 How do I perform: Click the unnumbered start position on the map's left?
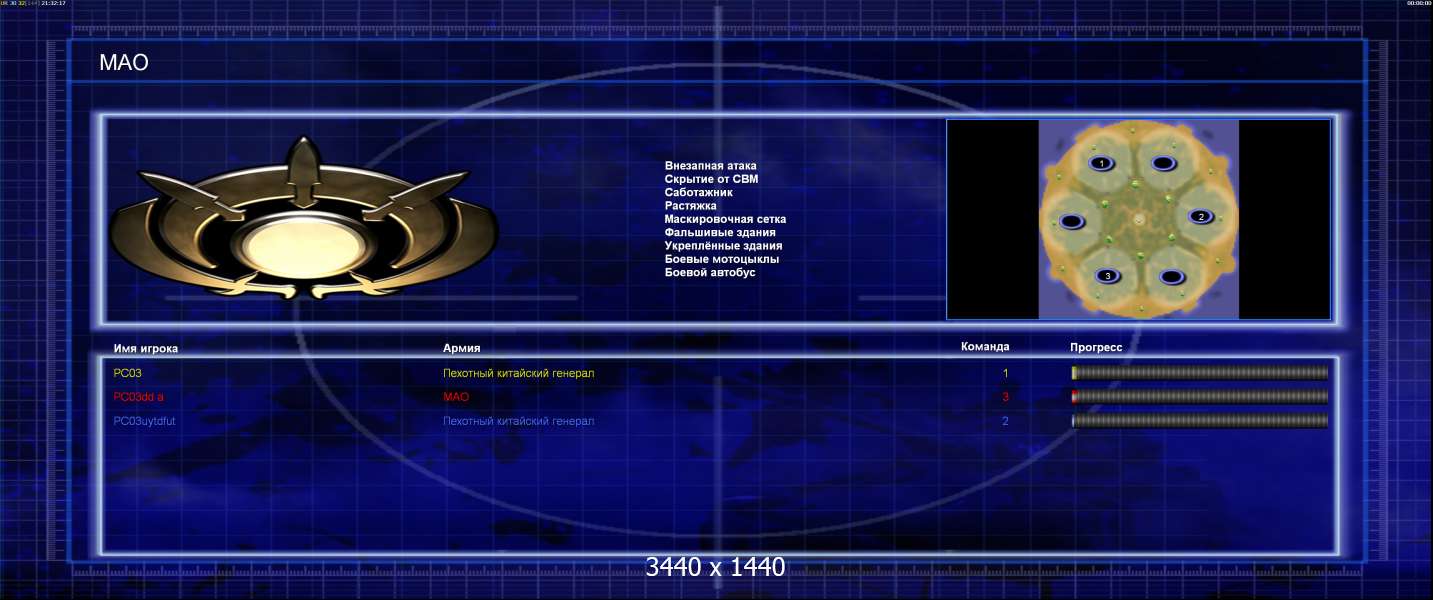[1071, 221]
